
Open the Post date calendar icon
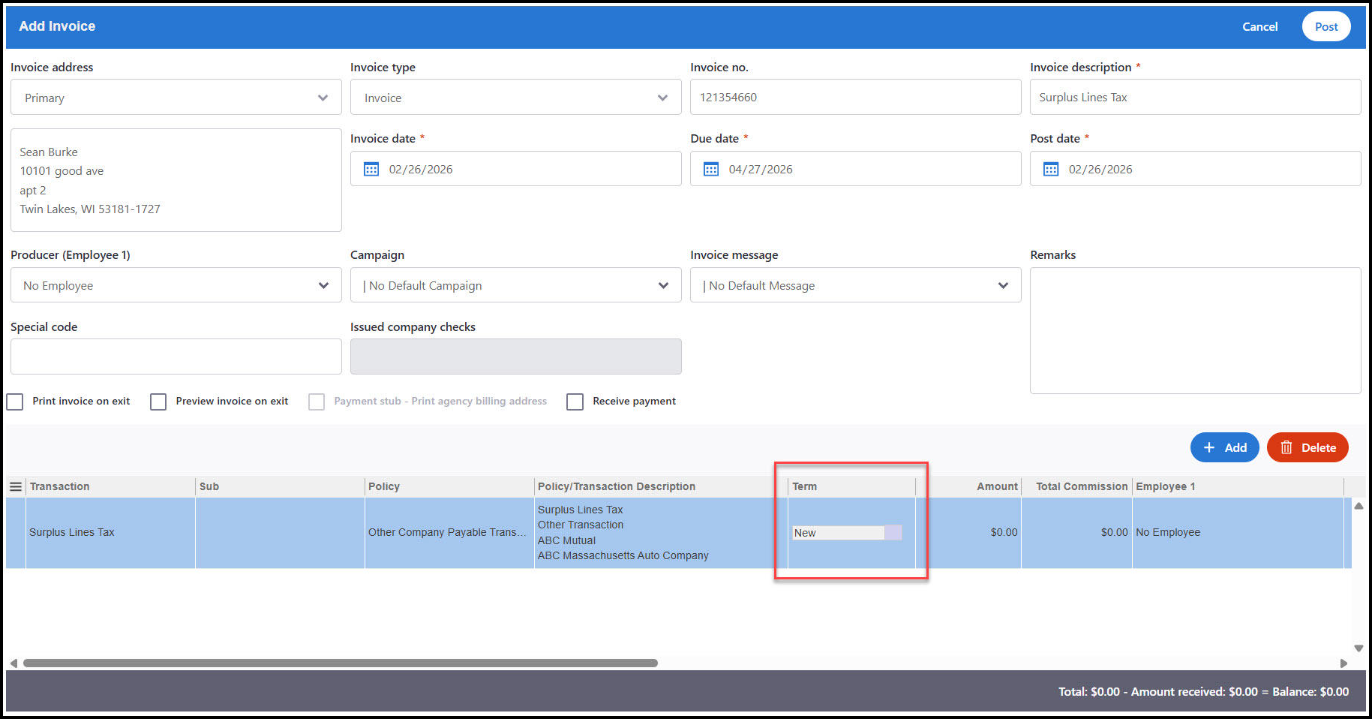click(x=1051, y=169)
